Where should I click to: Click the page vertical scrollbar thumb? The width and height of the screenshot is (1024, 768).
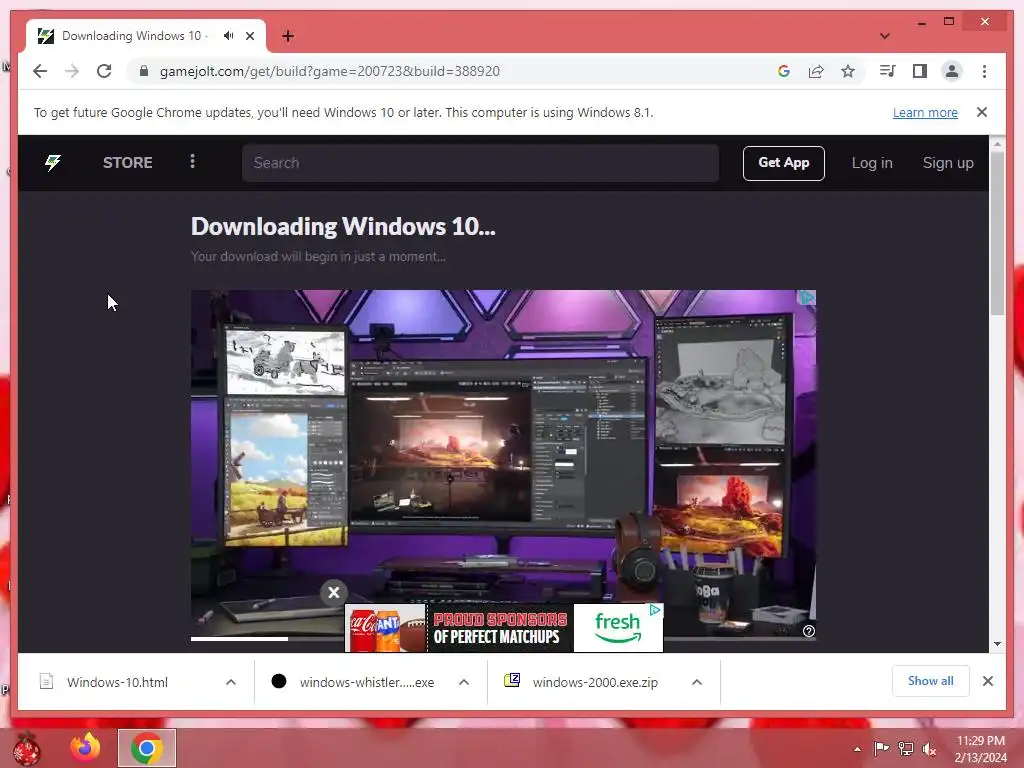pyautogui.click(x=997, y=232)
